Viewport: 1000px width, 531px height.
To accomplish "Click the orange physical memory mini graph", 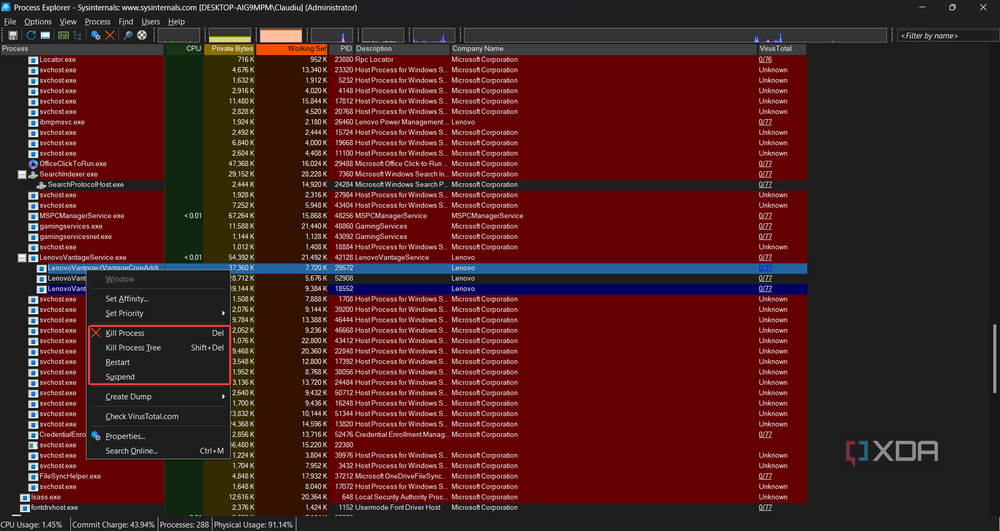I will click(x=281, y=36).
